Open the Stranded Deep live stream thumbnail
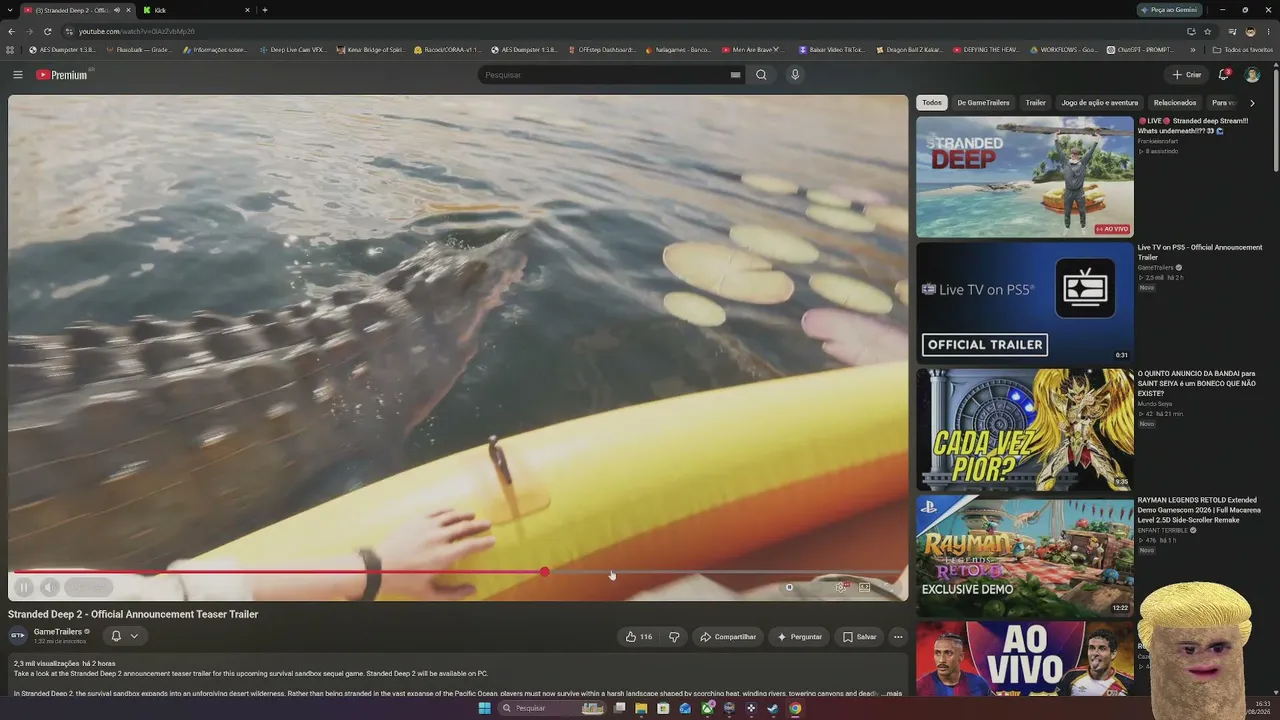 (1025, 177)
